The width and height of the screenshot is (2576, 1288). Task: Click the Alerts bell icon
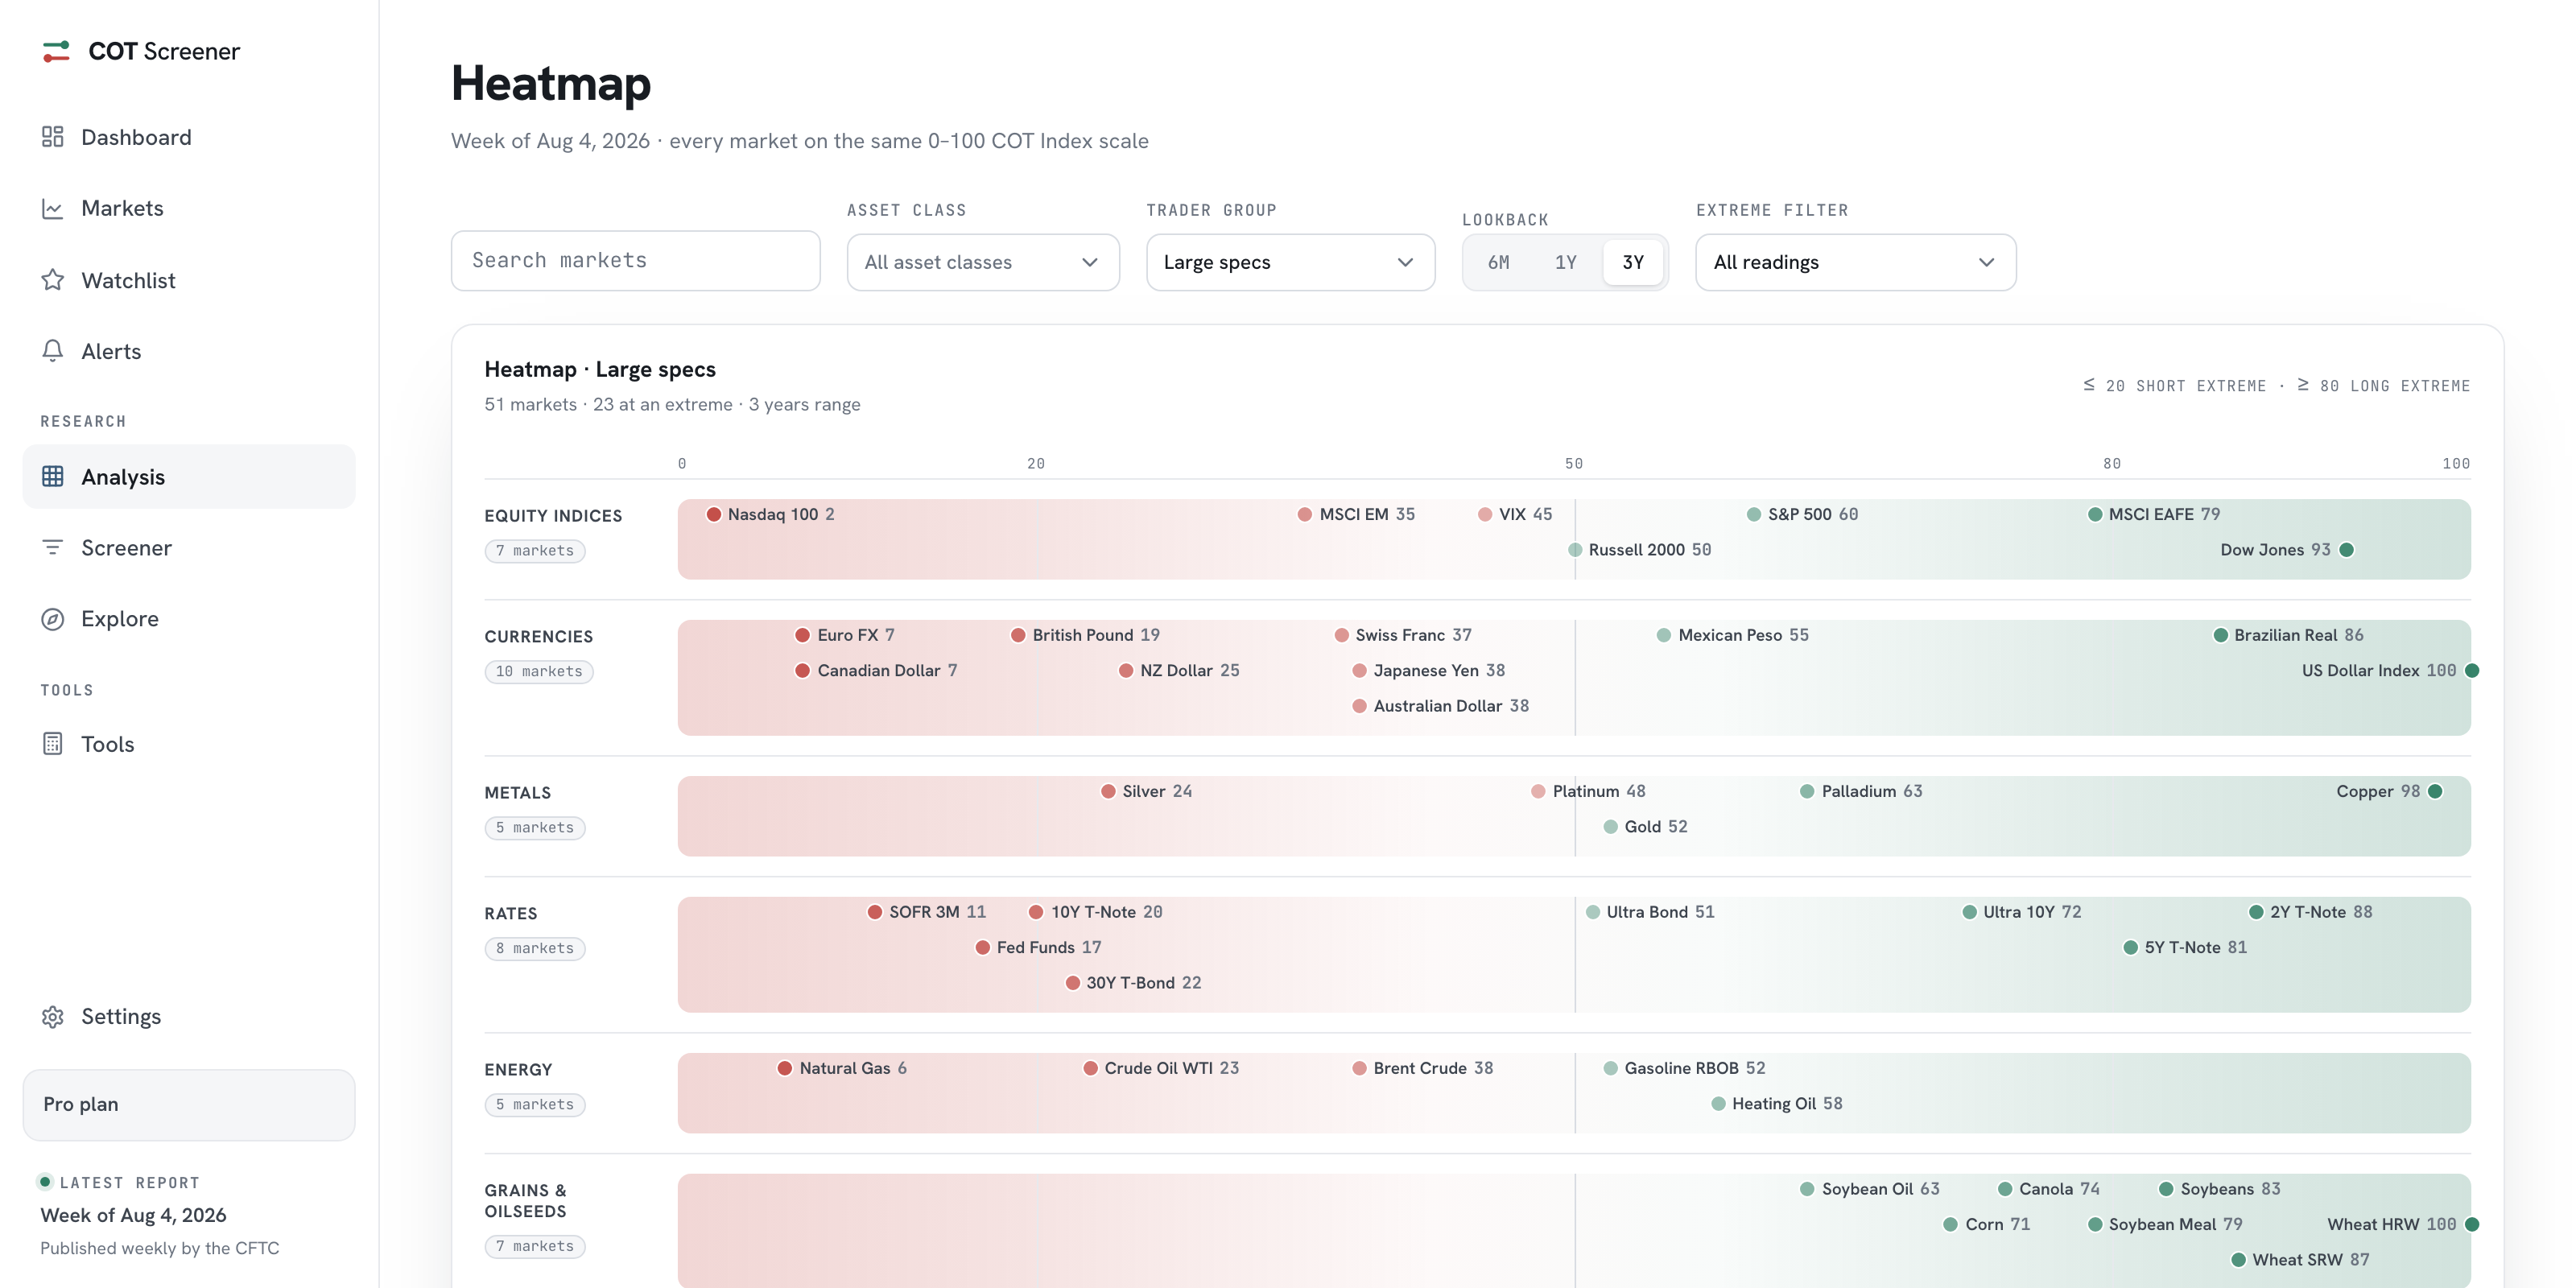coord(52,351)
